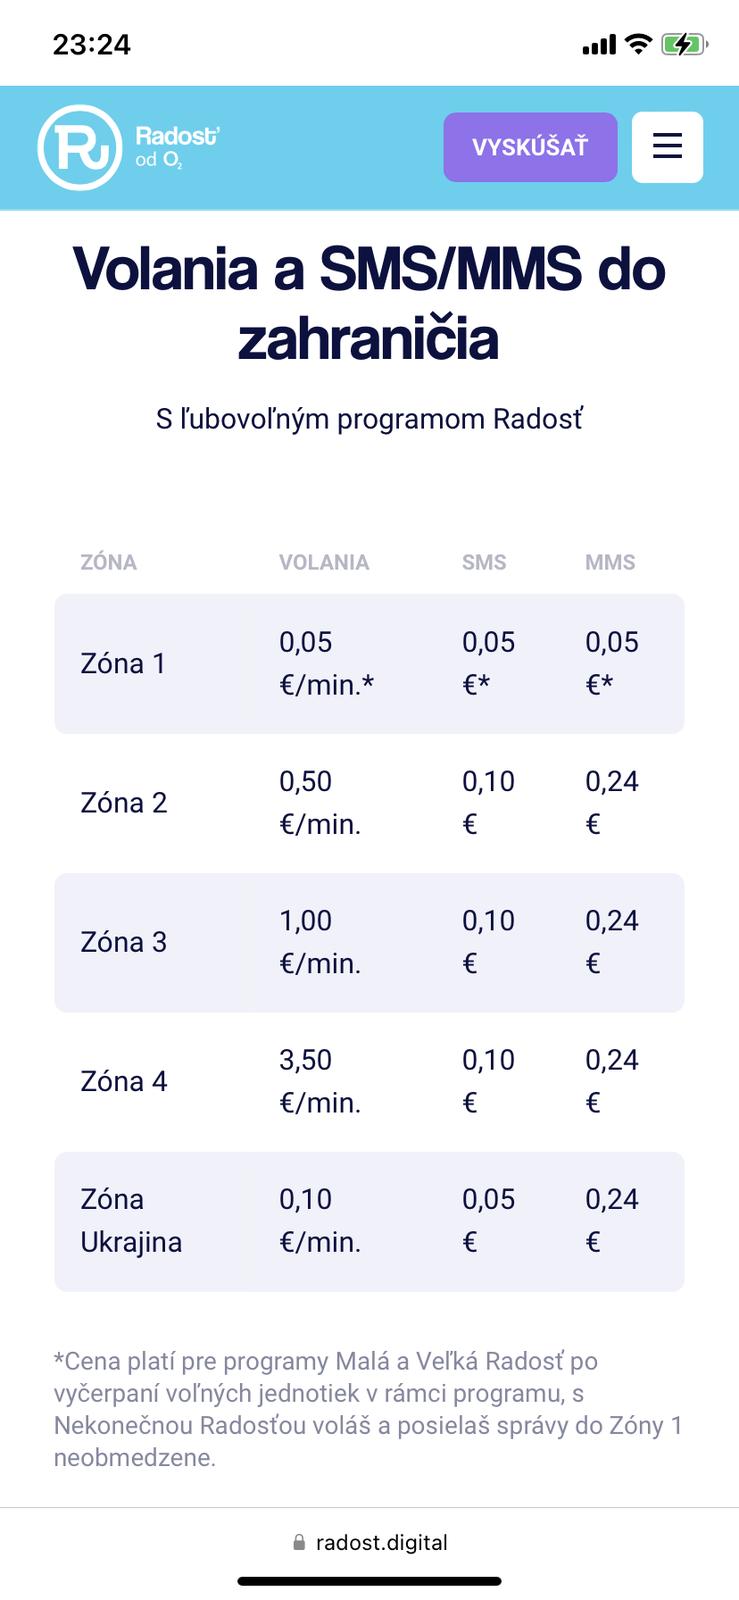
Task: Tap the Radosť logo icon
Action: (80, 147)
